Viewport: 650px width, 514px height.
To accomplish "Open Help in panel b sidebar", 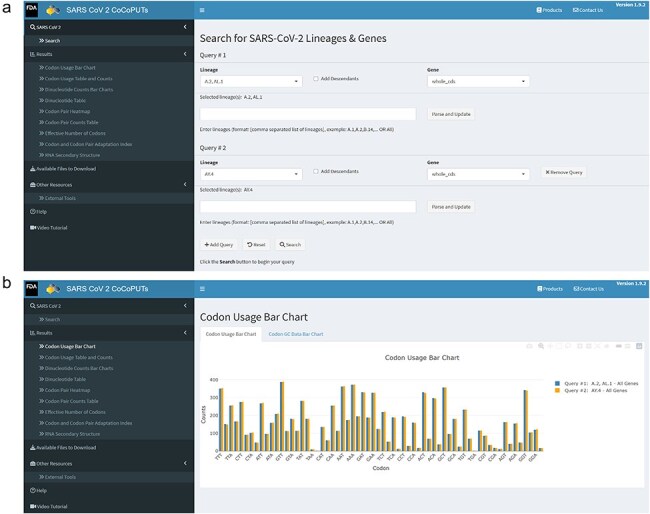I will pyautogui.click(x=38, y=491).
